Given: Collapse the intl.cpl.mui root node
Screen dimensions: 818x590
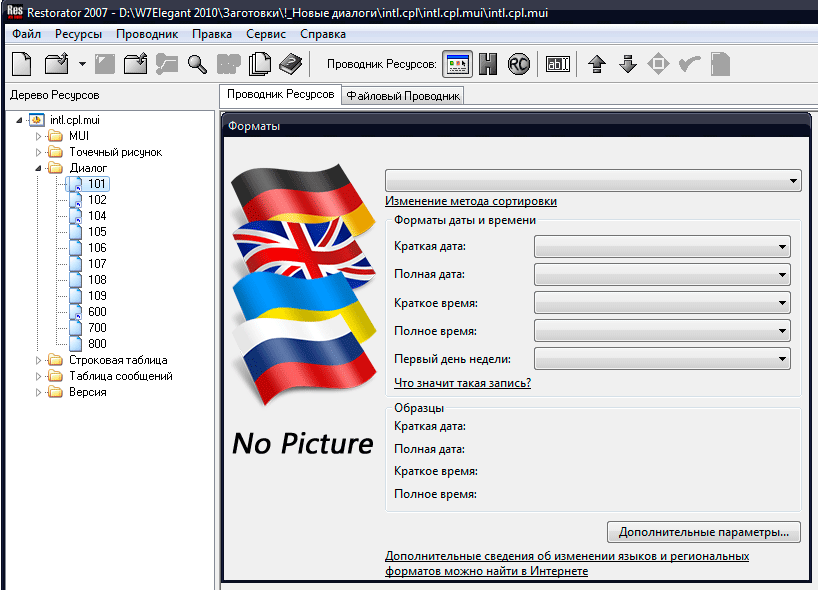Looking at the screenshot, I should [x=19, y=120].
